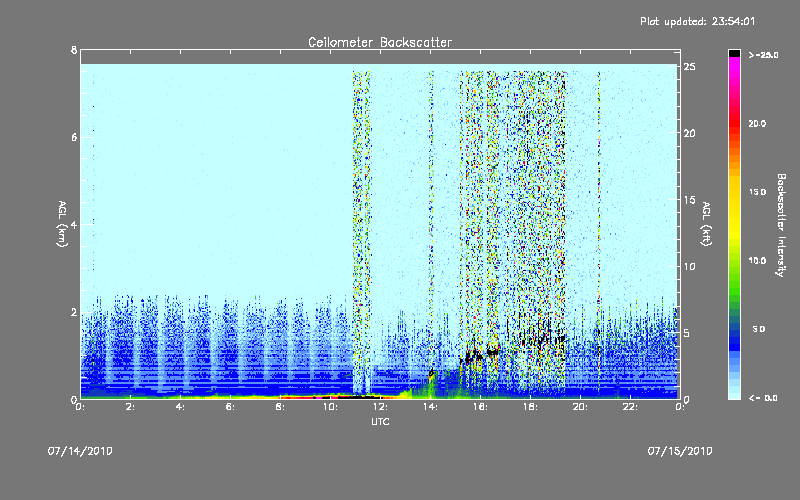Click the "5" tick on the kft axis
This screenshot has height=500, width=800.
tap(687, 333)
